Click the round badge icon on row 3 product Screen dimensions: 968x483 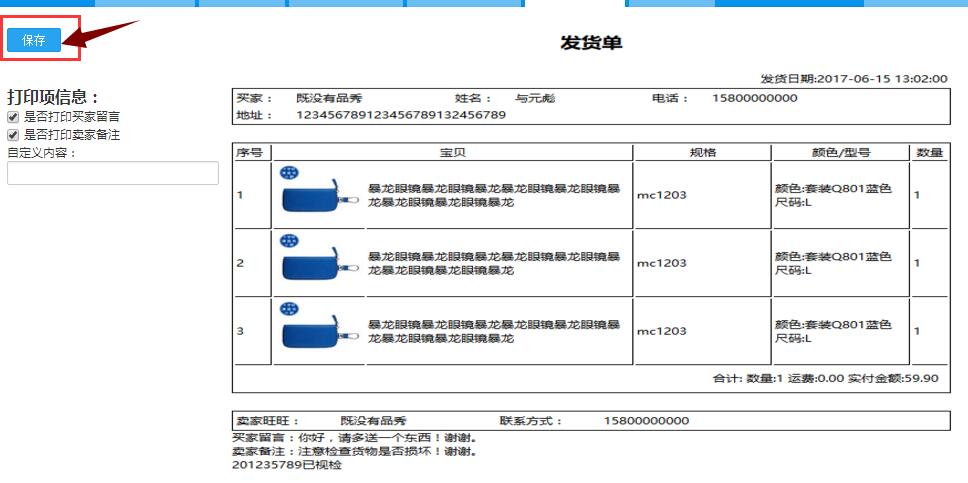[x=289, y=309]
